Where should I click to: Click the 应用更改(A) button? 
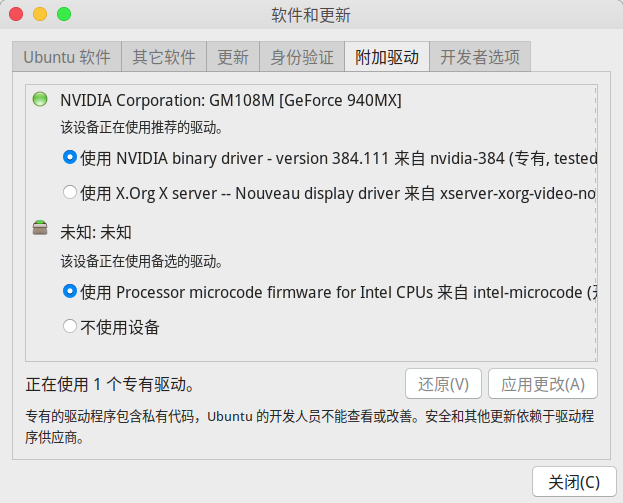(543, 384)
